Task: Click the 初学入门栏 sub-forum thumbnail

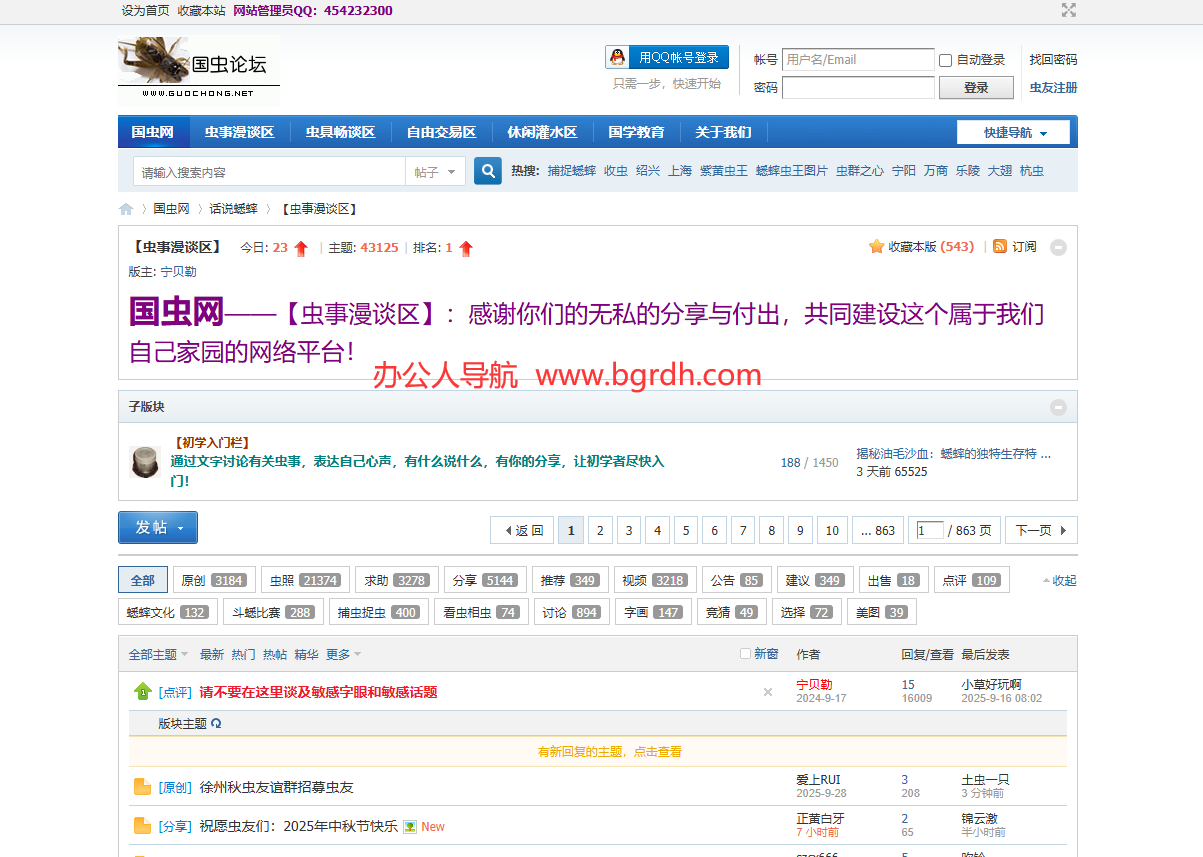Action: point(145,462)
